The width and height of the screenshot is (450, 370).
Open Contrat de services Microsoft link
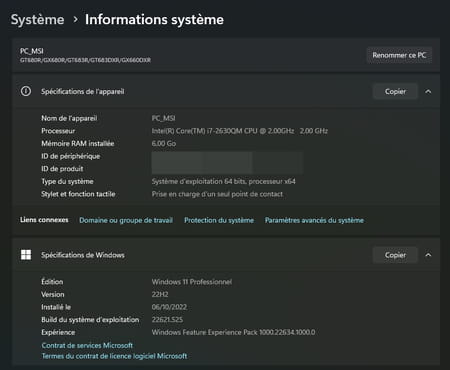[x=87, y=345]
